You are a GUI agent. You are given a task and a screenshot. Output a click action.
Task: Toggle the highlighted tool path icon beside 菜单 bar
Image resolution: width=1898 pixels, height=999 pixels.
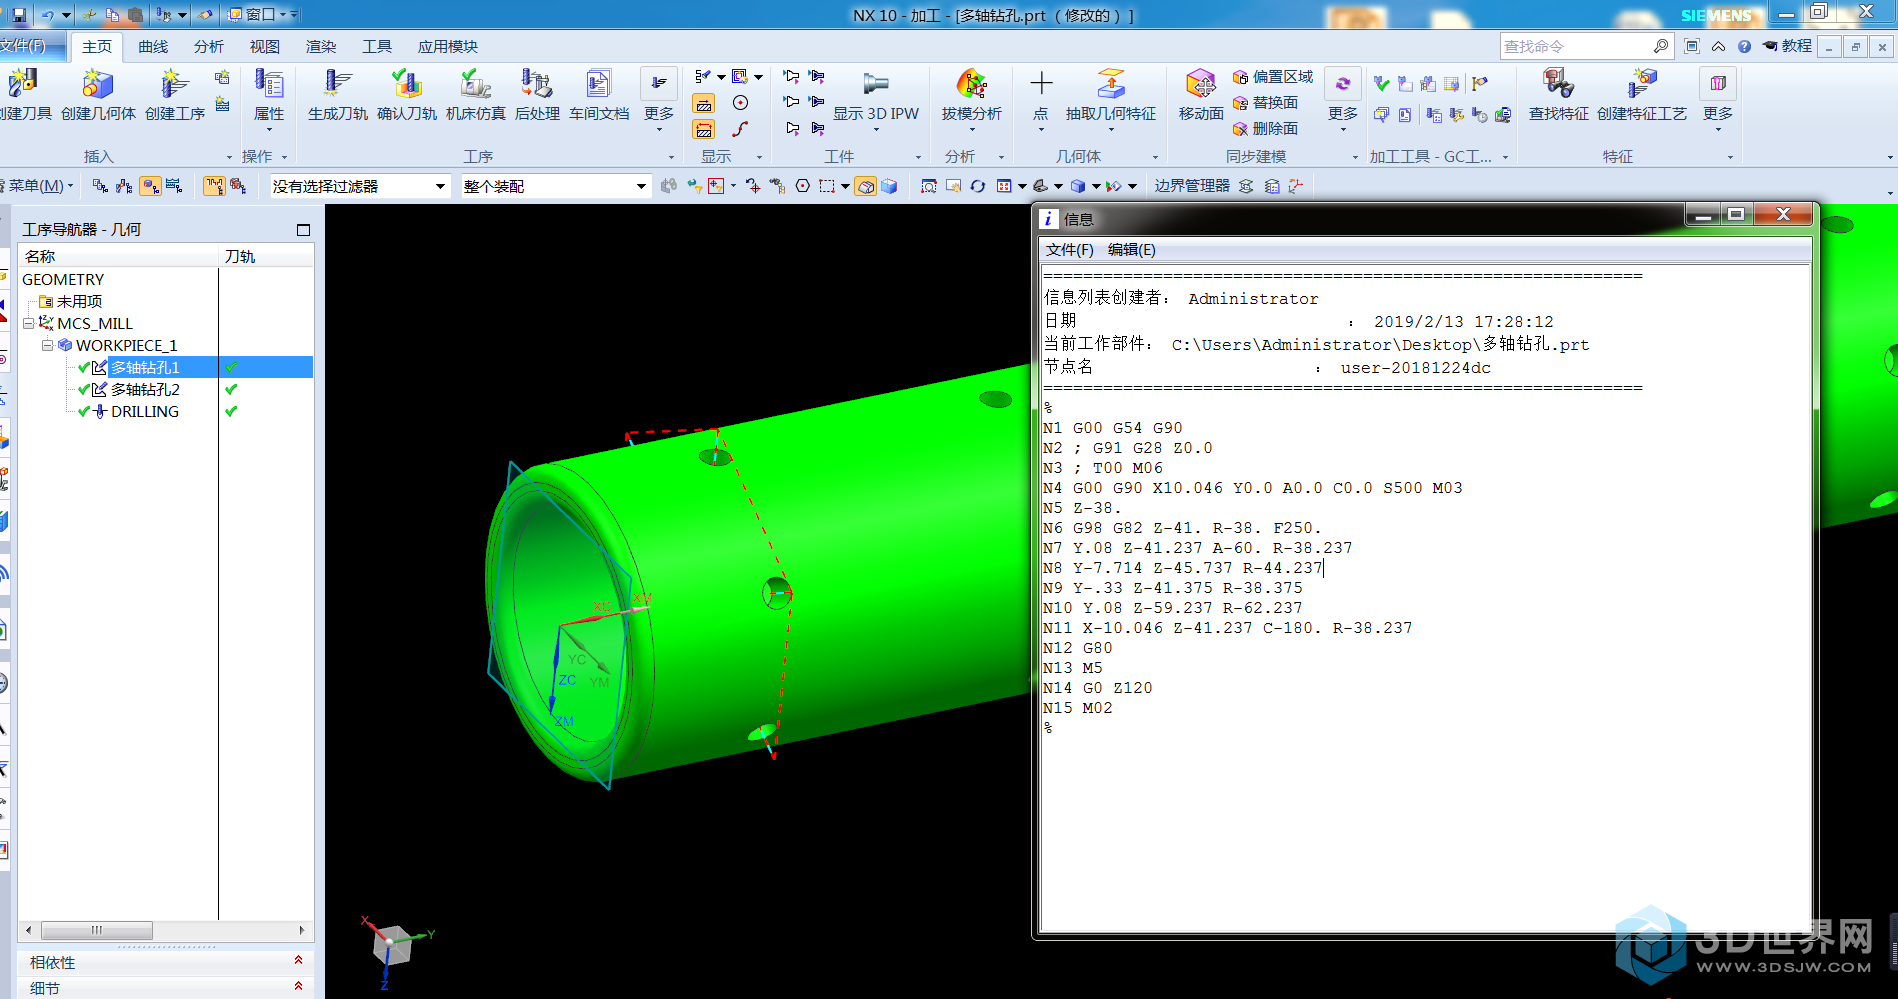(214, 186)
